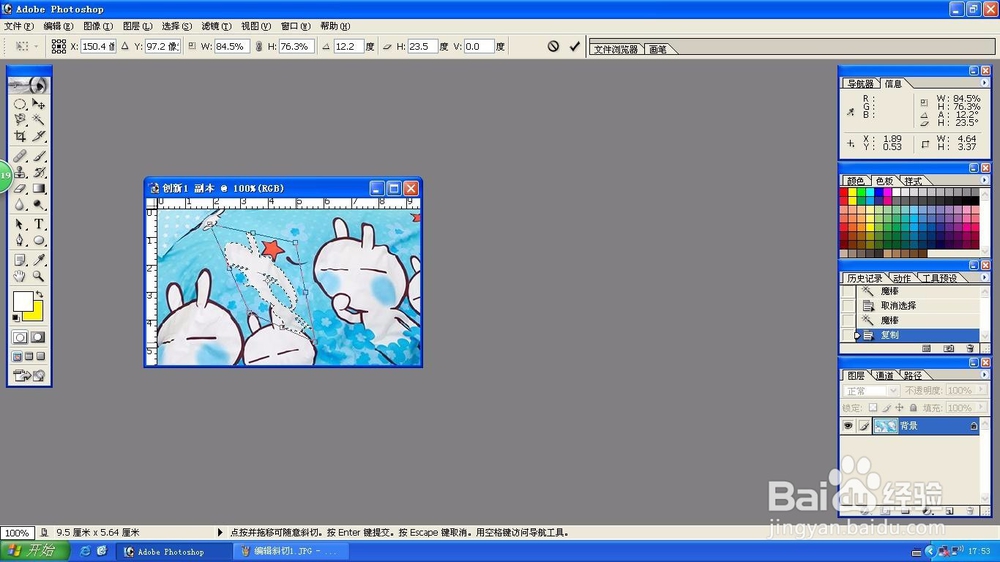Open the History panel flyout menu arrow

pos(983,277)
